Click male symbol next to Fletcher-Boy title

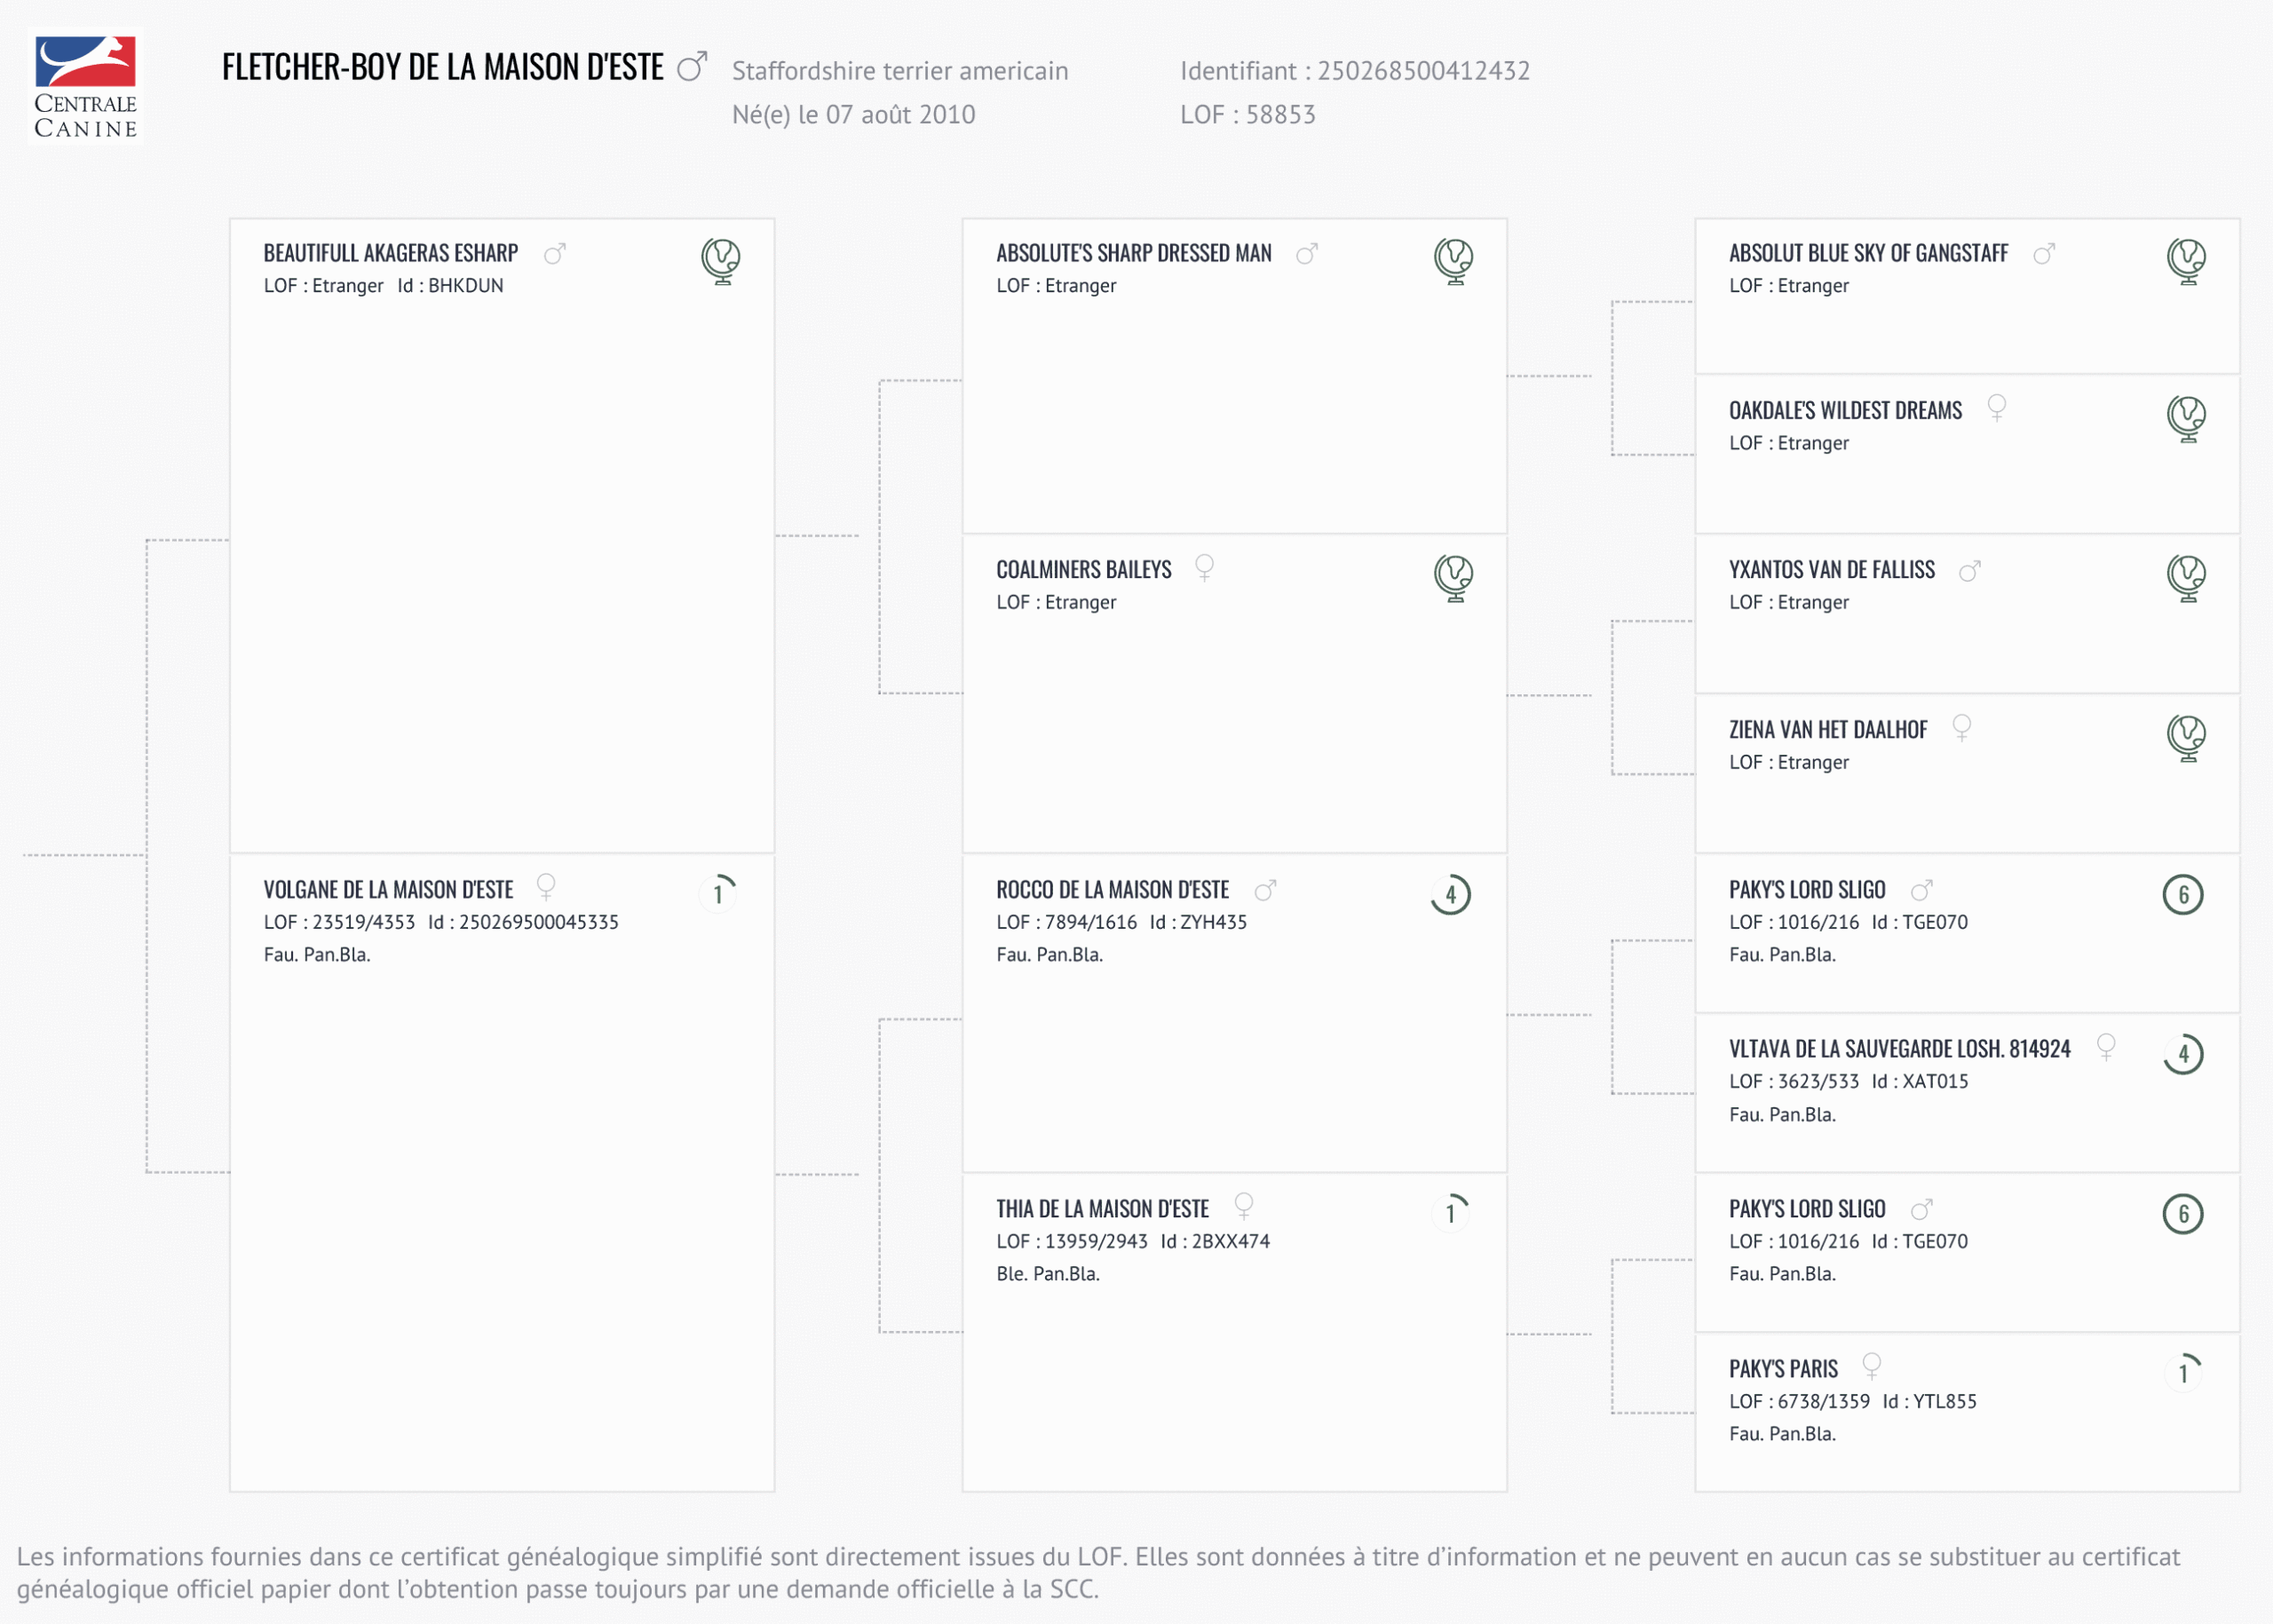[692, 67]
